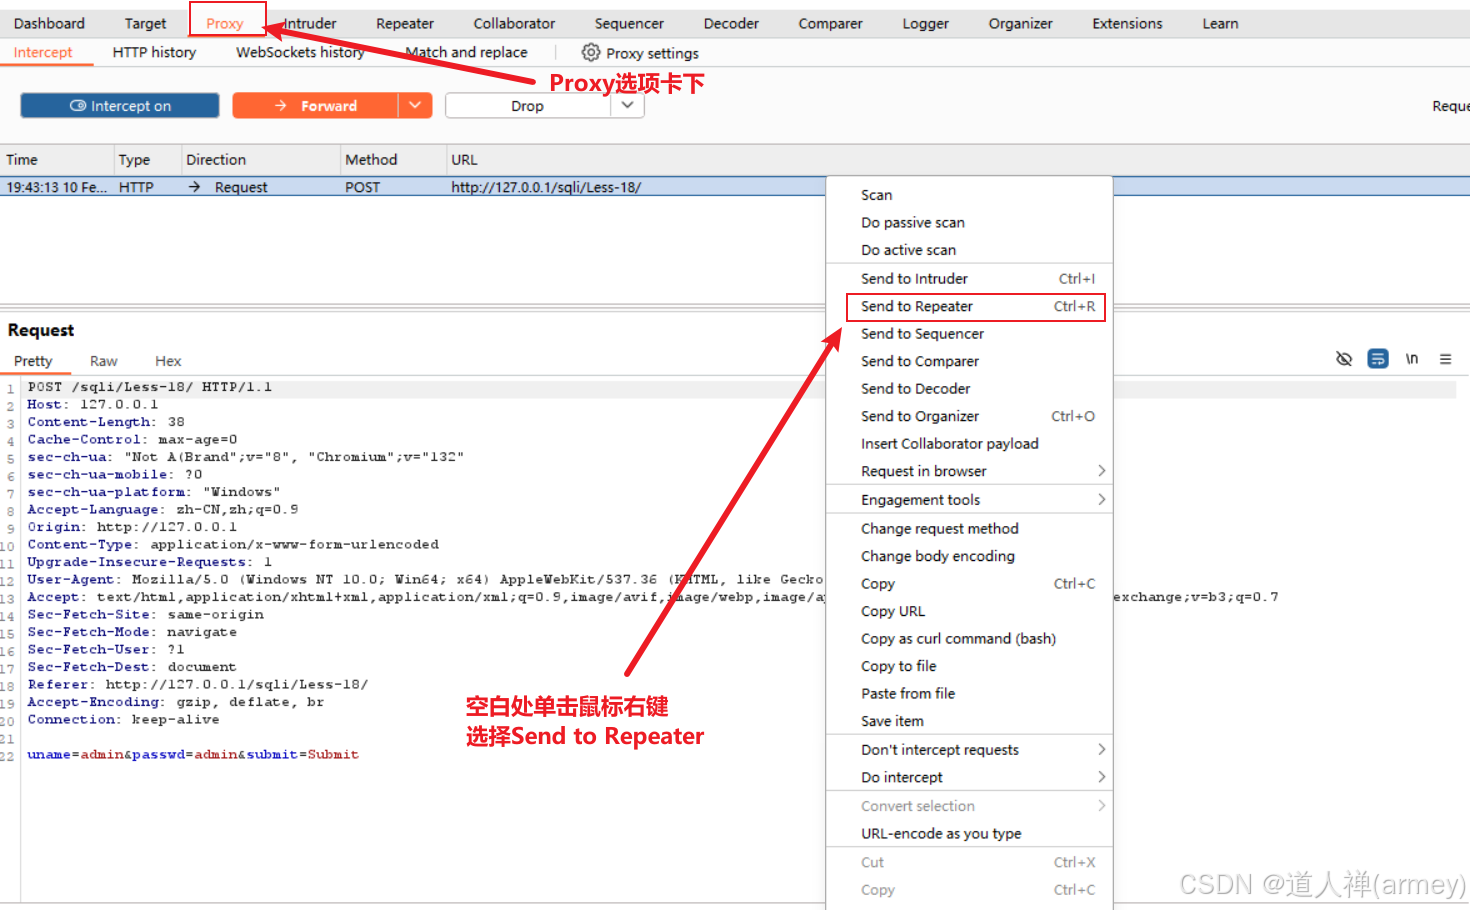Open Proxy settings gear icon

coord(591,52)
